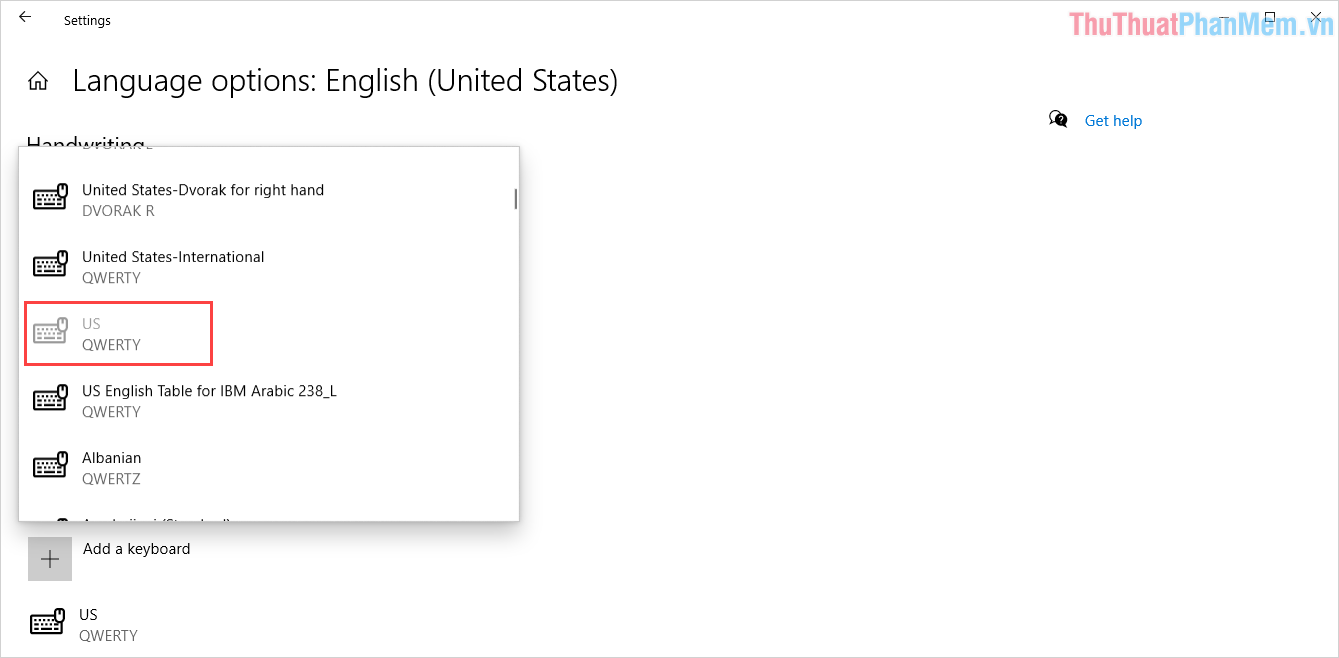Click the Handwriting section heading
The image size is (1339, 658).
[x=86, y=143]
